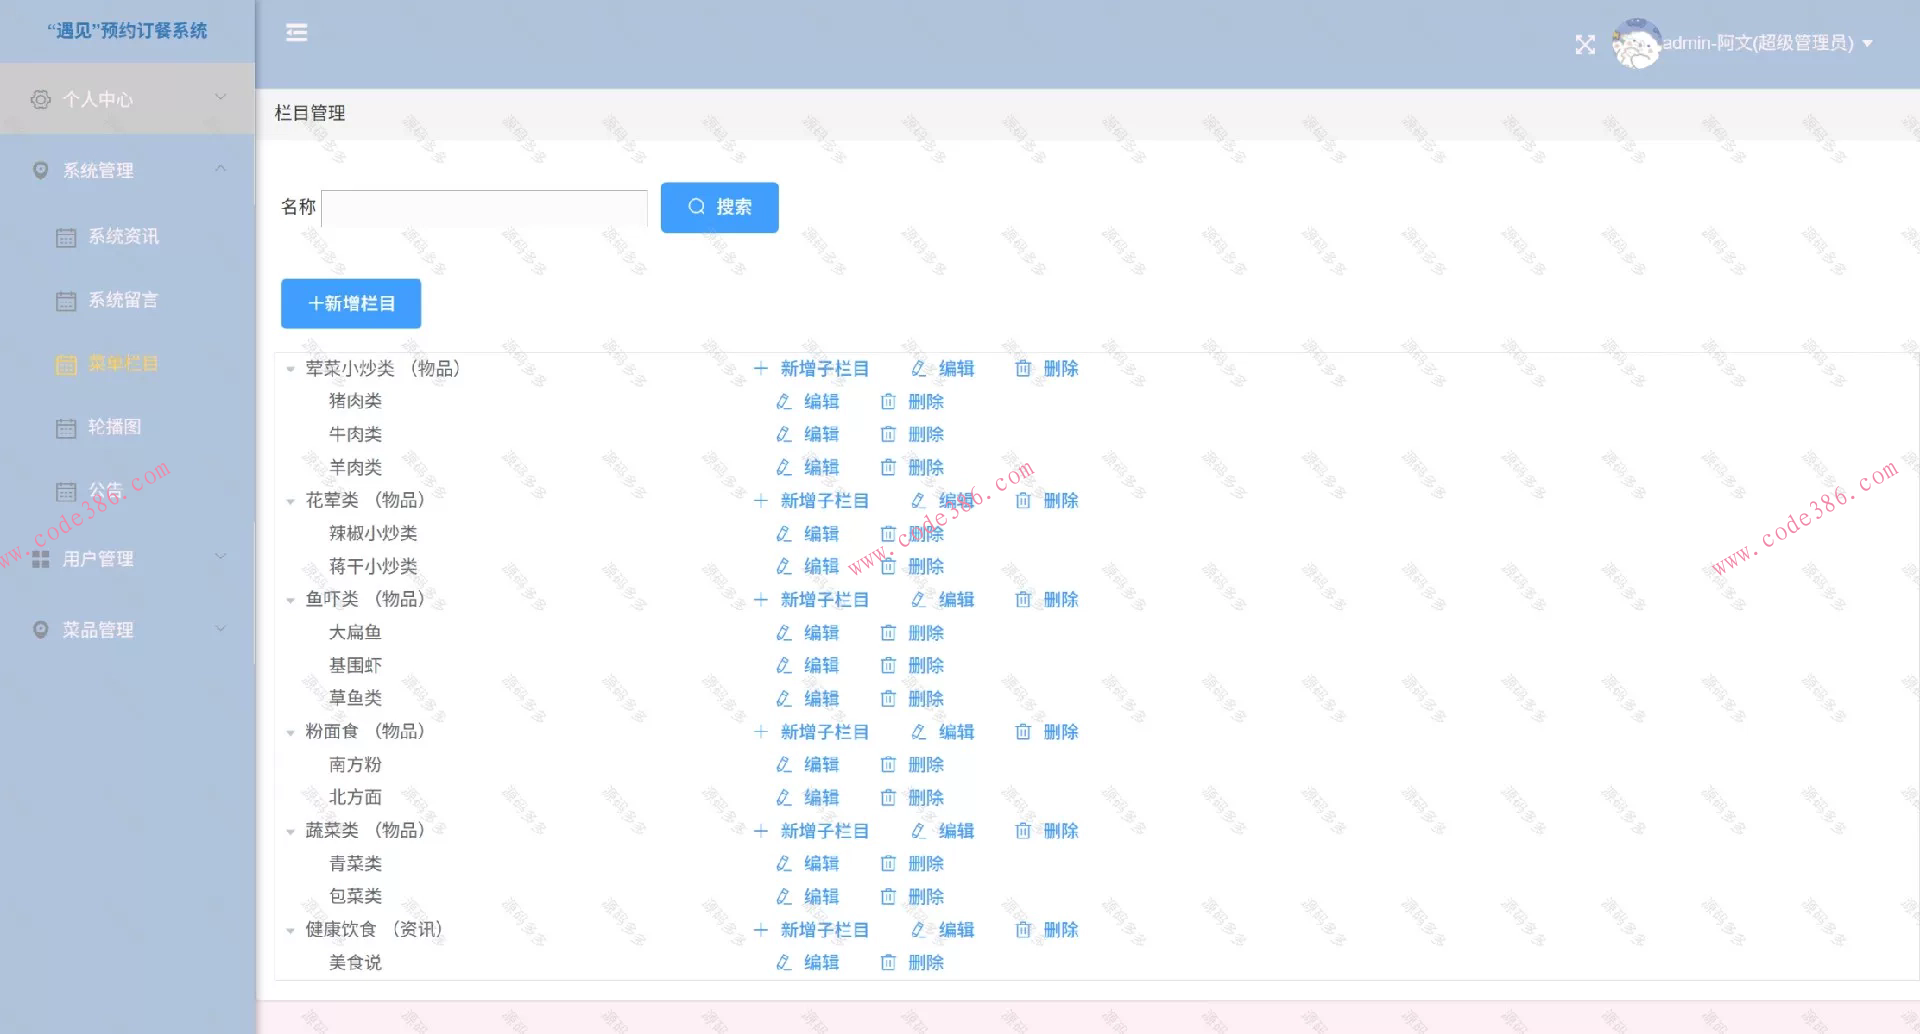Click the 删除 link for 美食说
The height and width of the screenshot is (1034, 1920).
pyautogui.click(x=926, y=963)
